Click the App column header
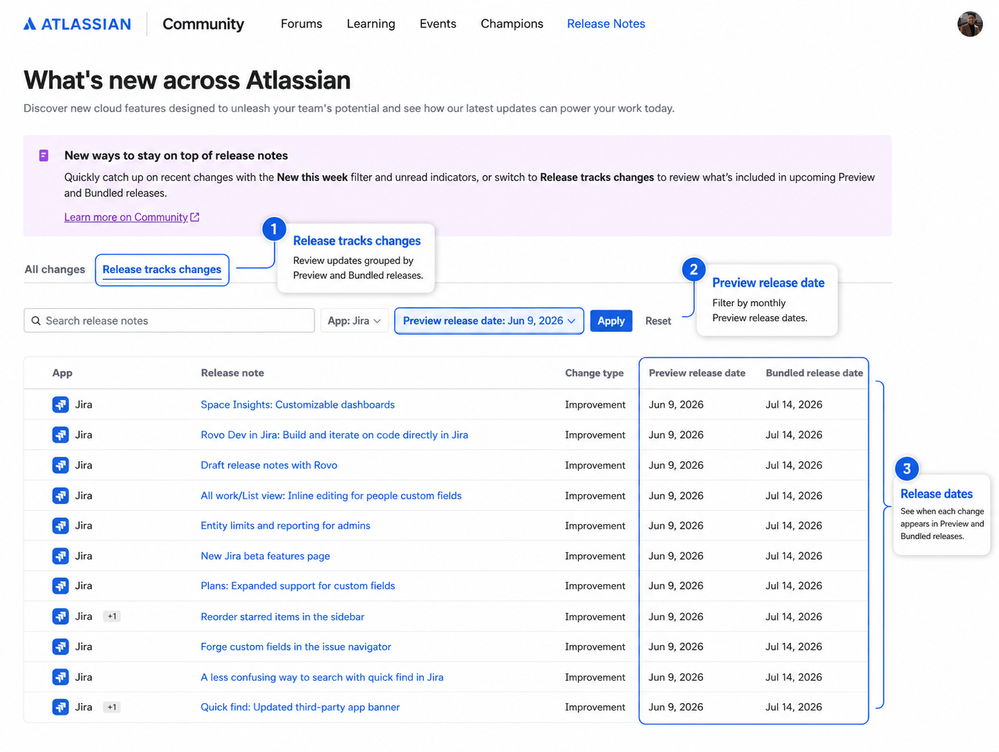The image size is (999, 752). pyautogui.click(x=62, y=373)
